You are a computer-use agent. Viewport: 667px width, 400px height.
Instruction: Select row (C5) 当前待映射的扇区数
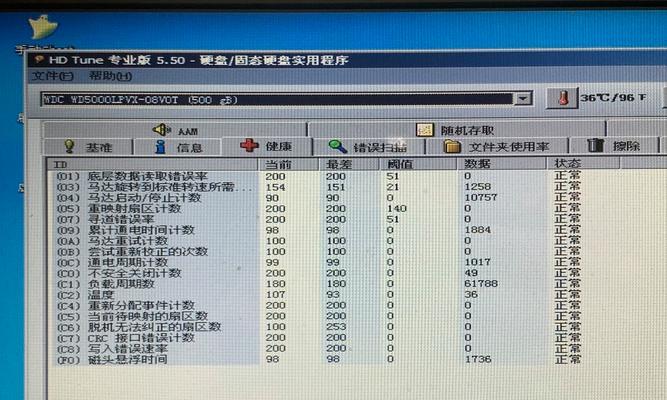pyautogui.click(x=319, y=316)
